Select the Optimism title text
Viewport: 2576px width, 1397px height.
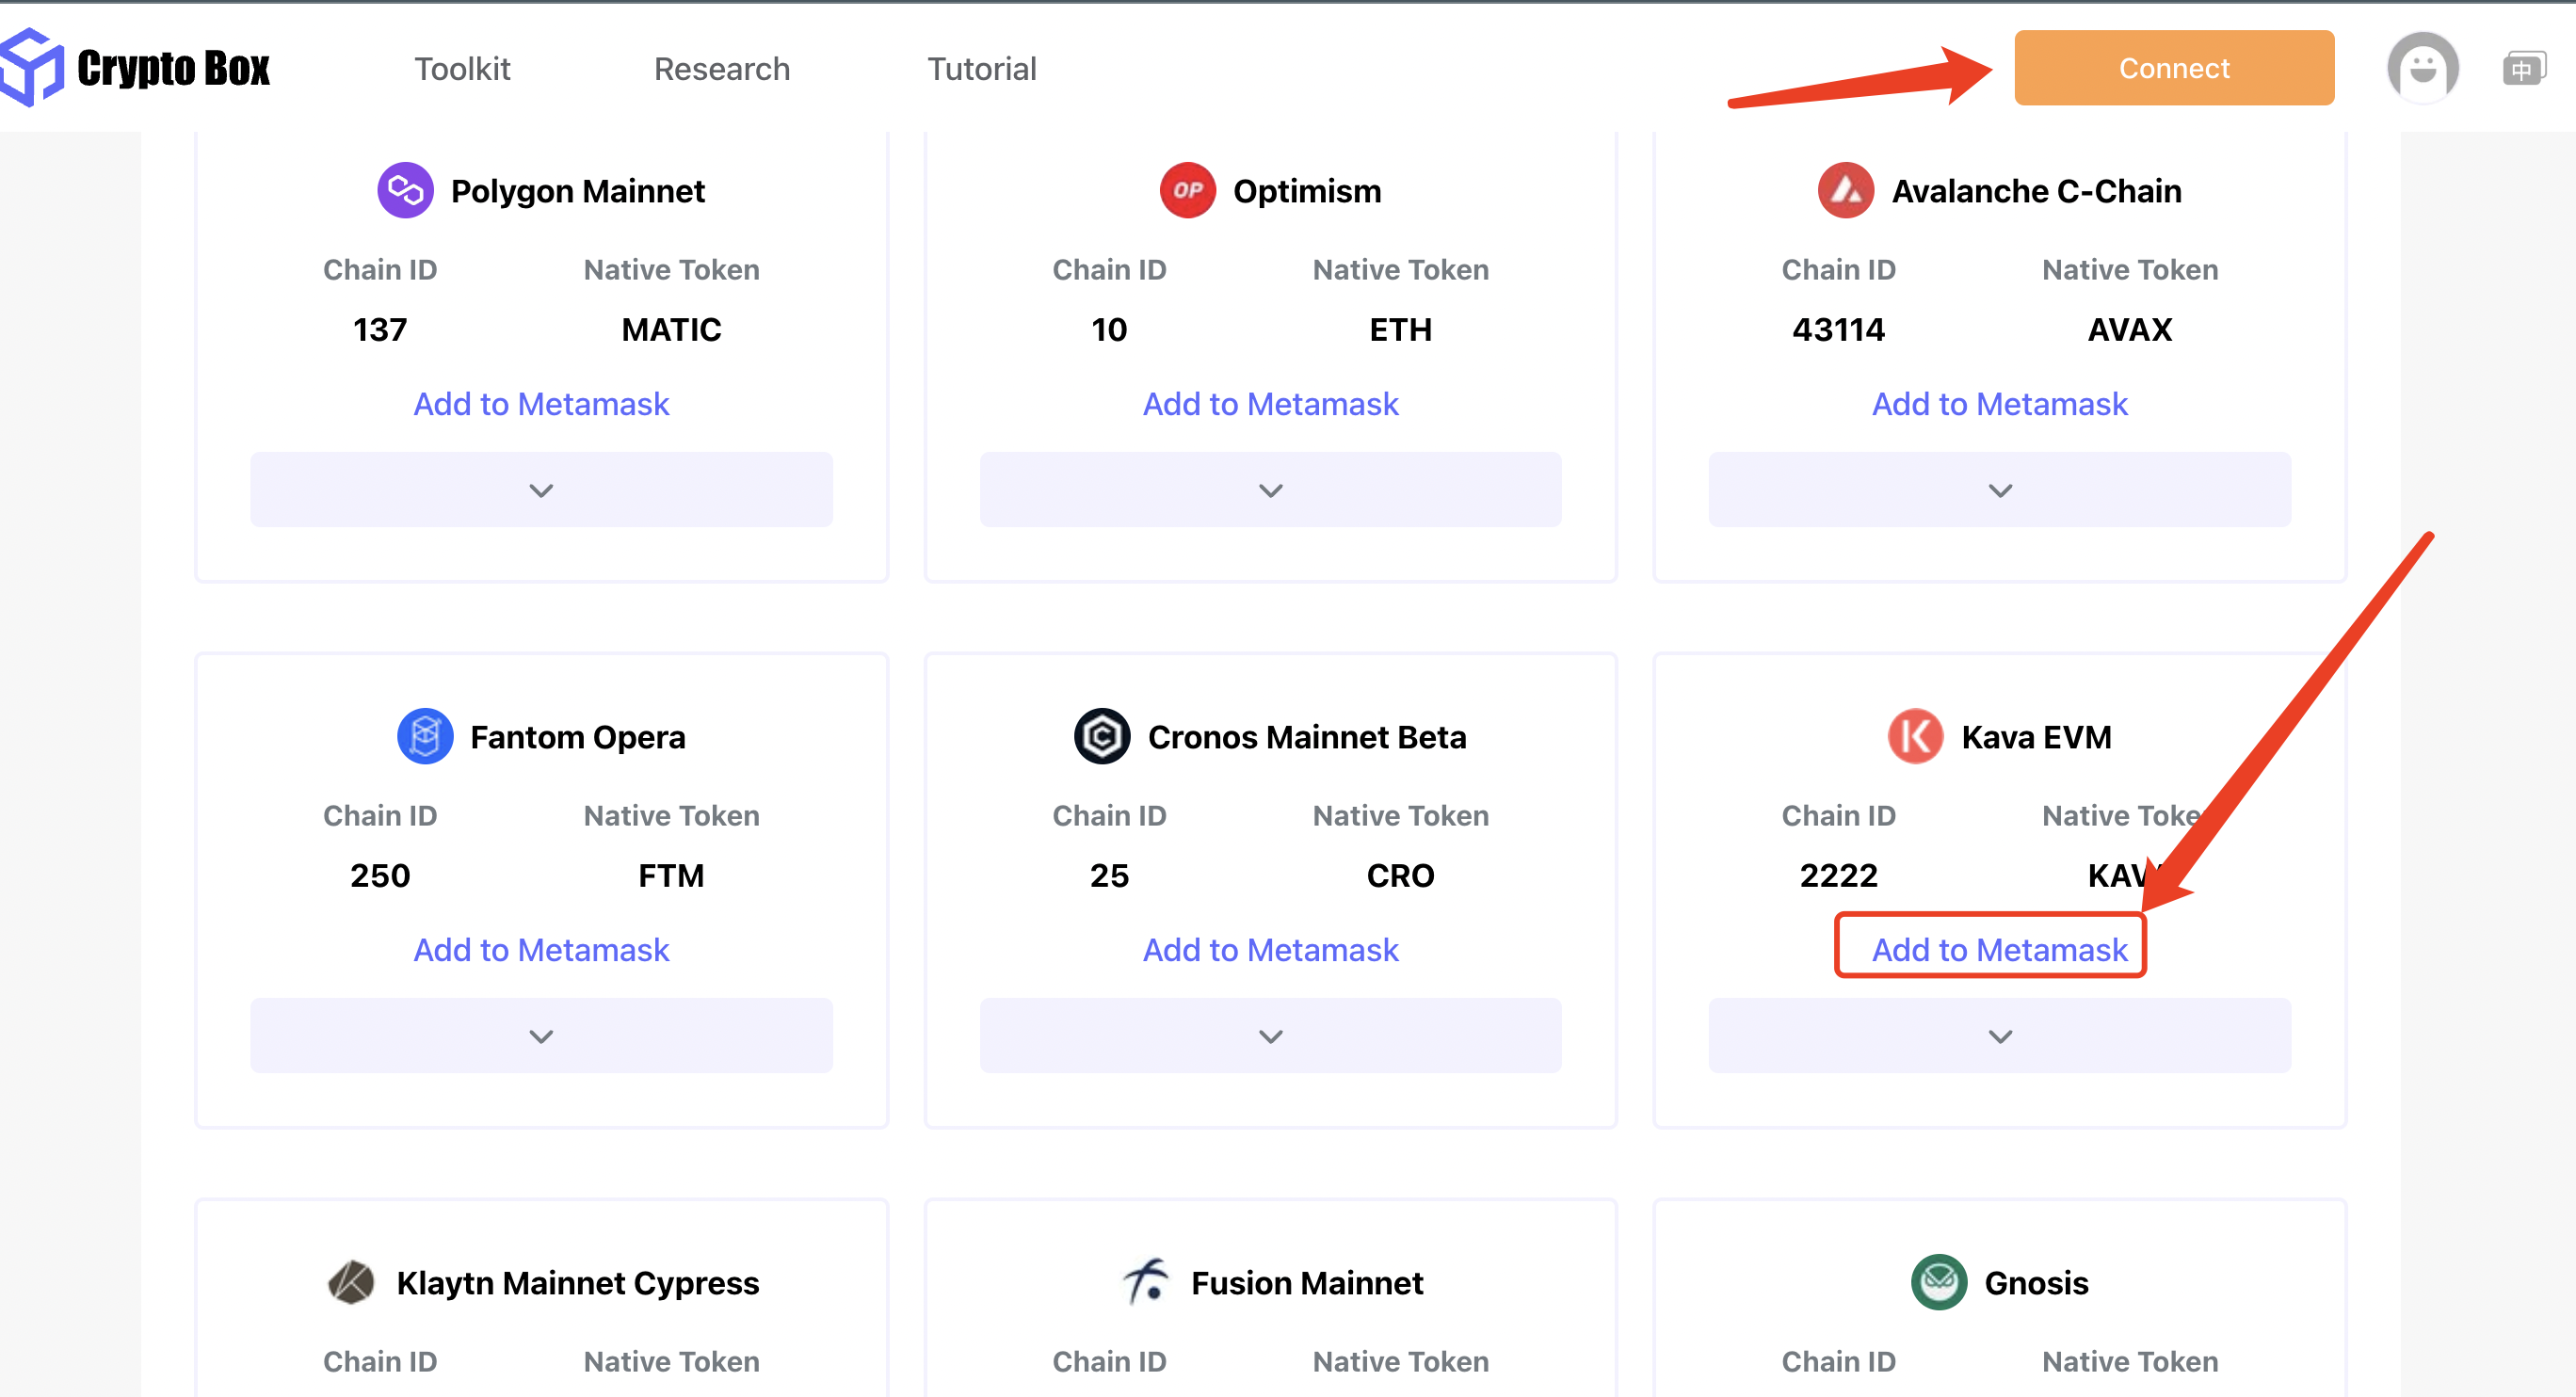pos(1307,191)
